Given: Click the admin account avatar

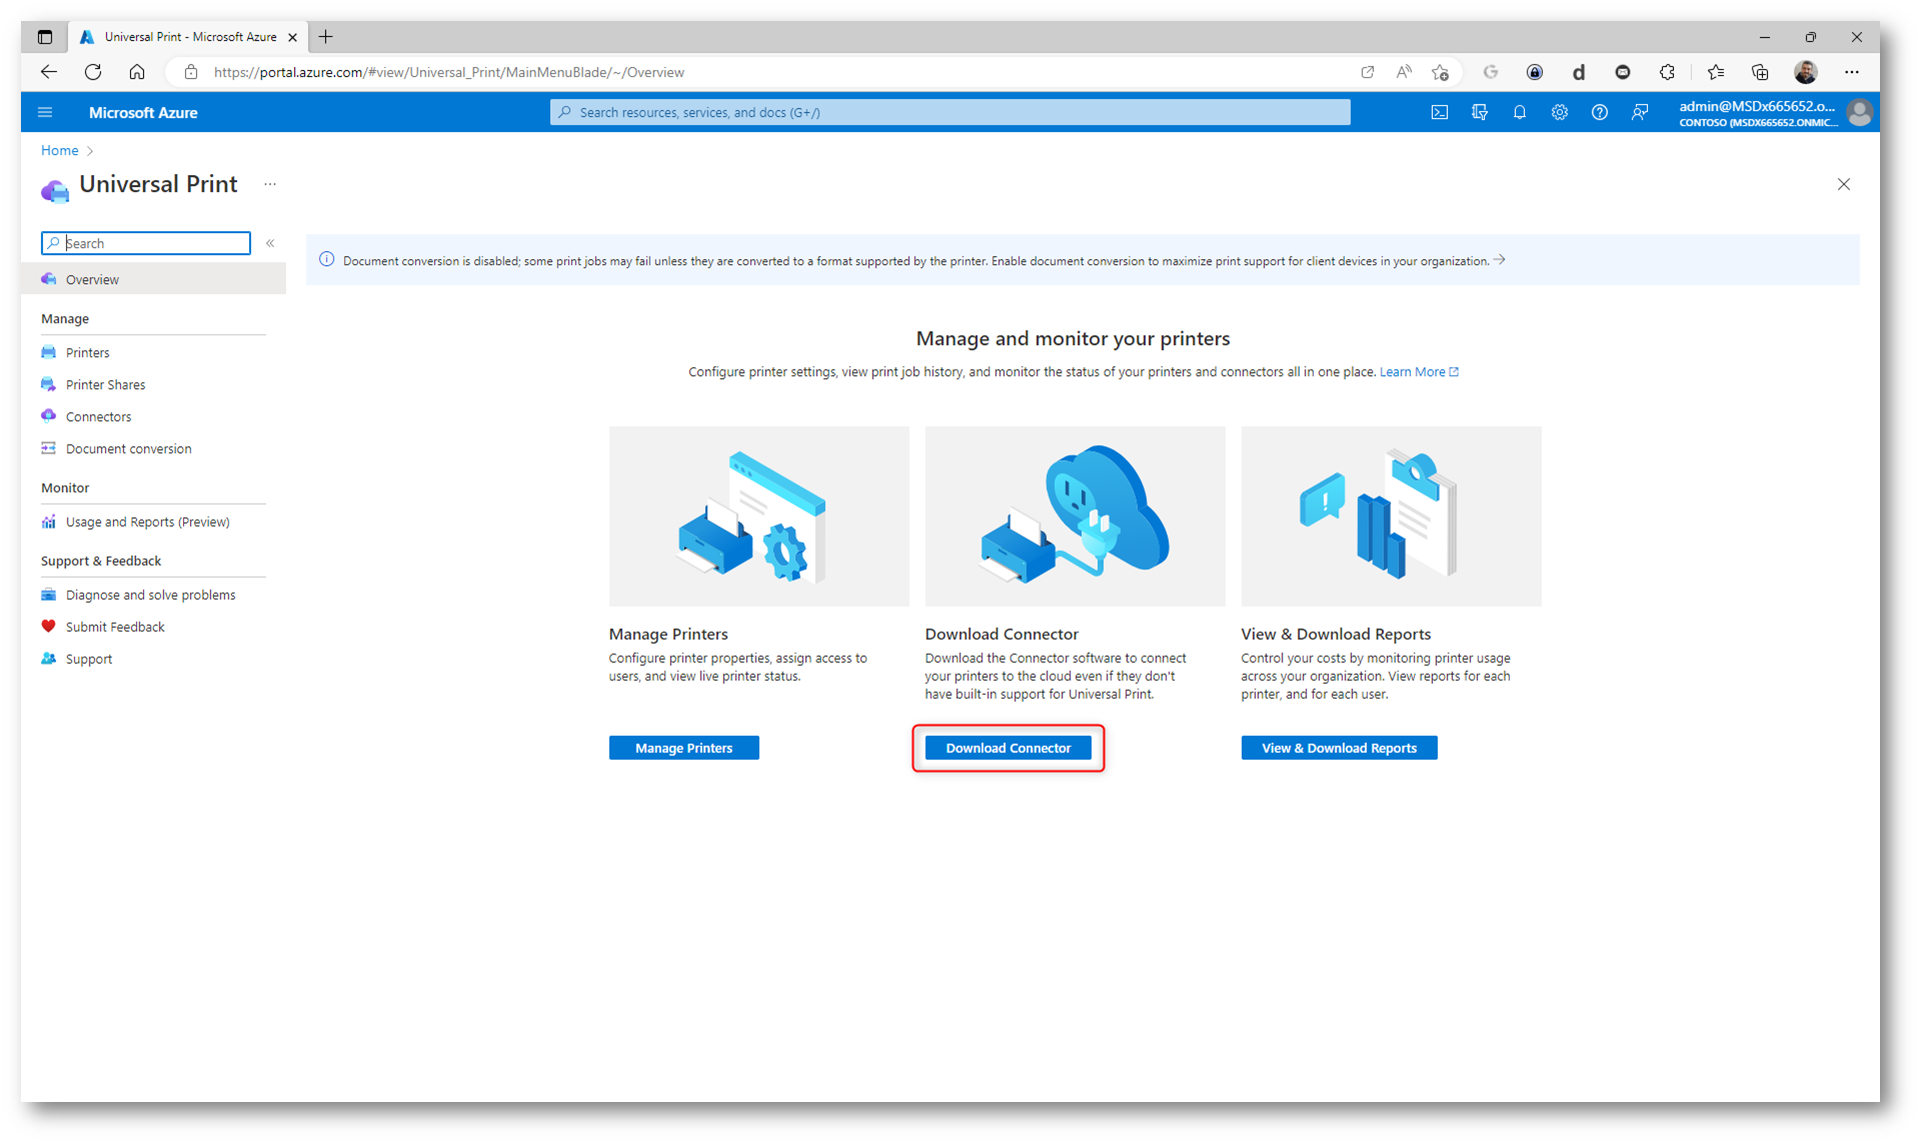Looking at the screenshot, I should tap(1859, 112).
